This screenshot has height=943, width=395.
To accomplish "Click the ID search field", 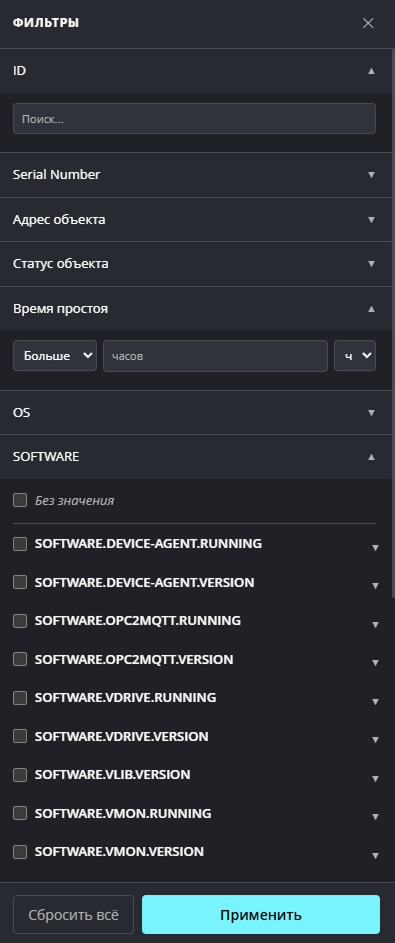I will (x=194, y=118).
